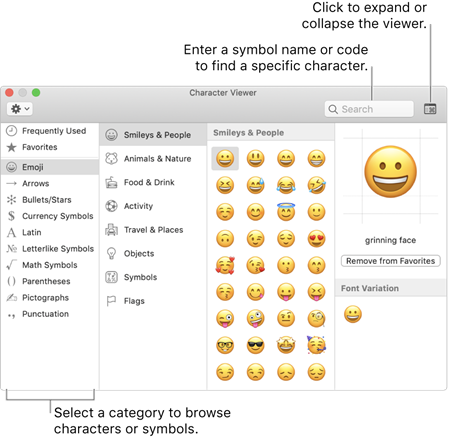This screenshot has height=439, width=450.
Task: Open the Travel & Places subcategory
Action: pyautogui.click(x=153, y=230)
